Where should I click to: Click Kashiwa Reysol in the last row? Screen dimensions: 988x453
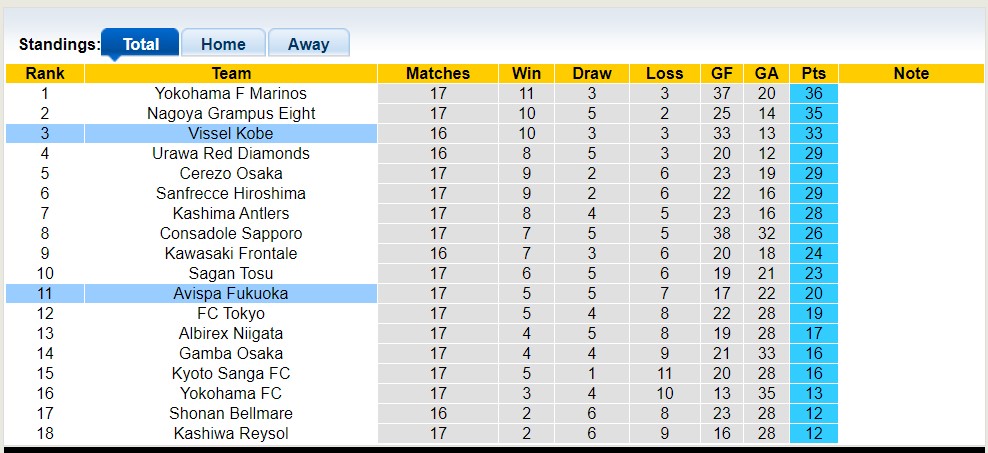click(231, 433)
